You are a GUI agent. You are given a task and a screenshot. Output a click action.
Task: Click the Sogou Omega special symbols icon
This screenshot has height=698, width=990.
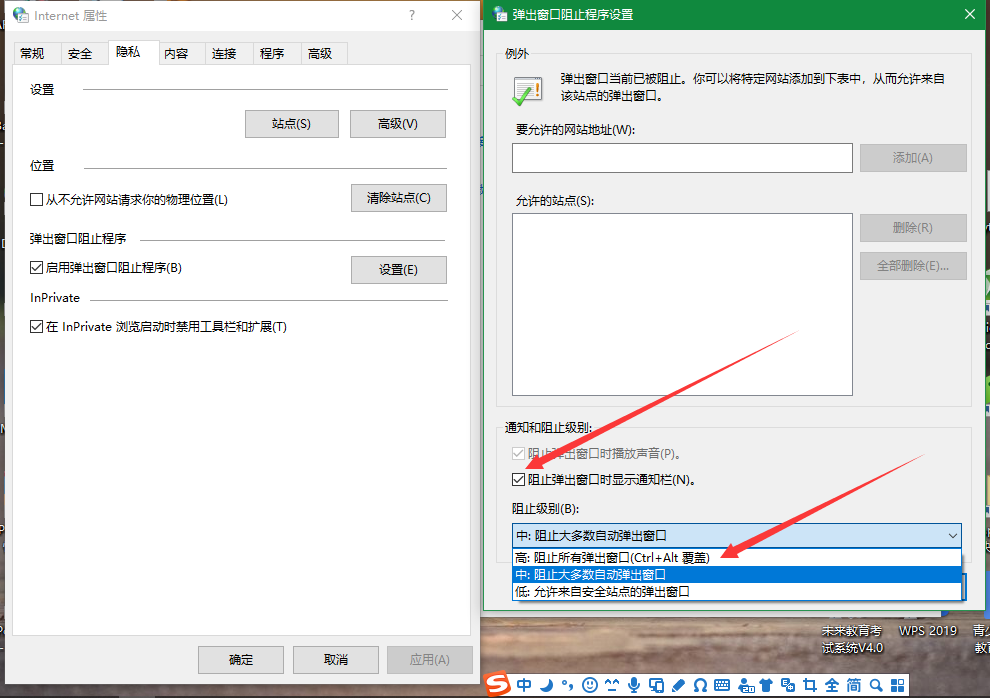coord(700,685)
